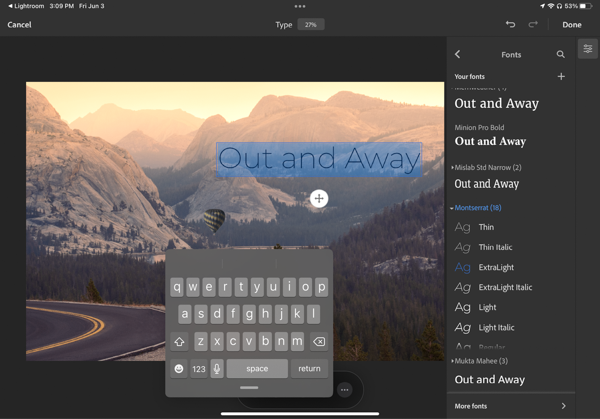
Task: Choose the Mukta Mahee font preview
Action: pos(490,379)
